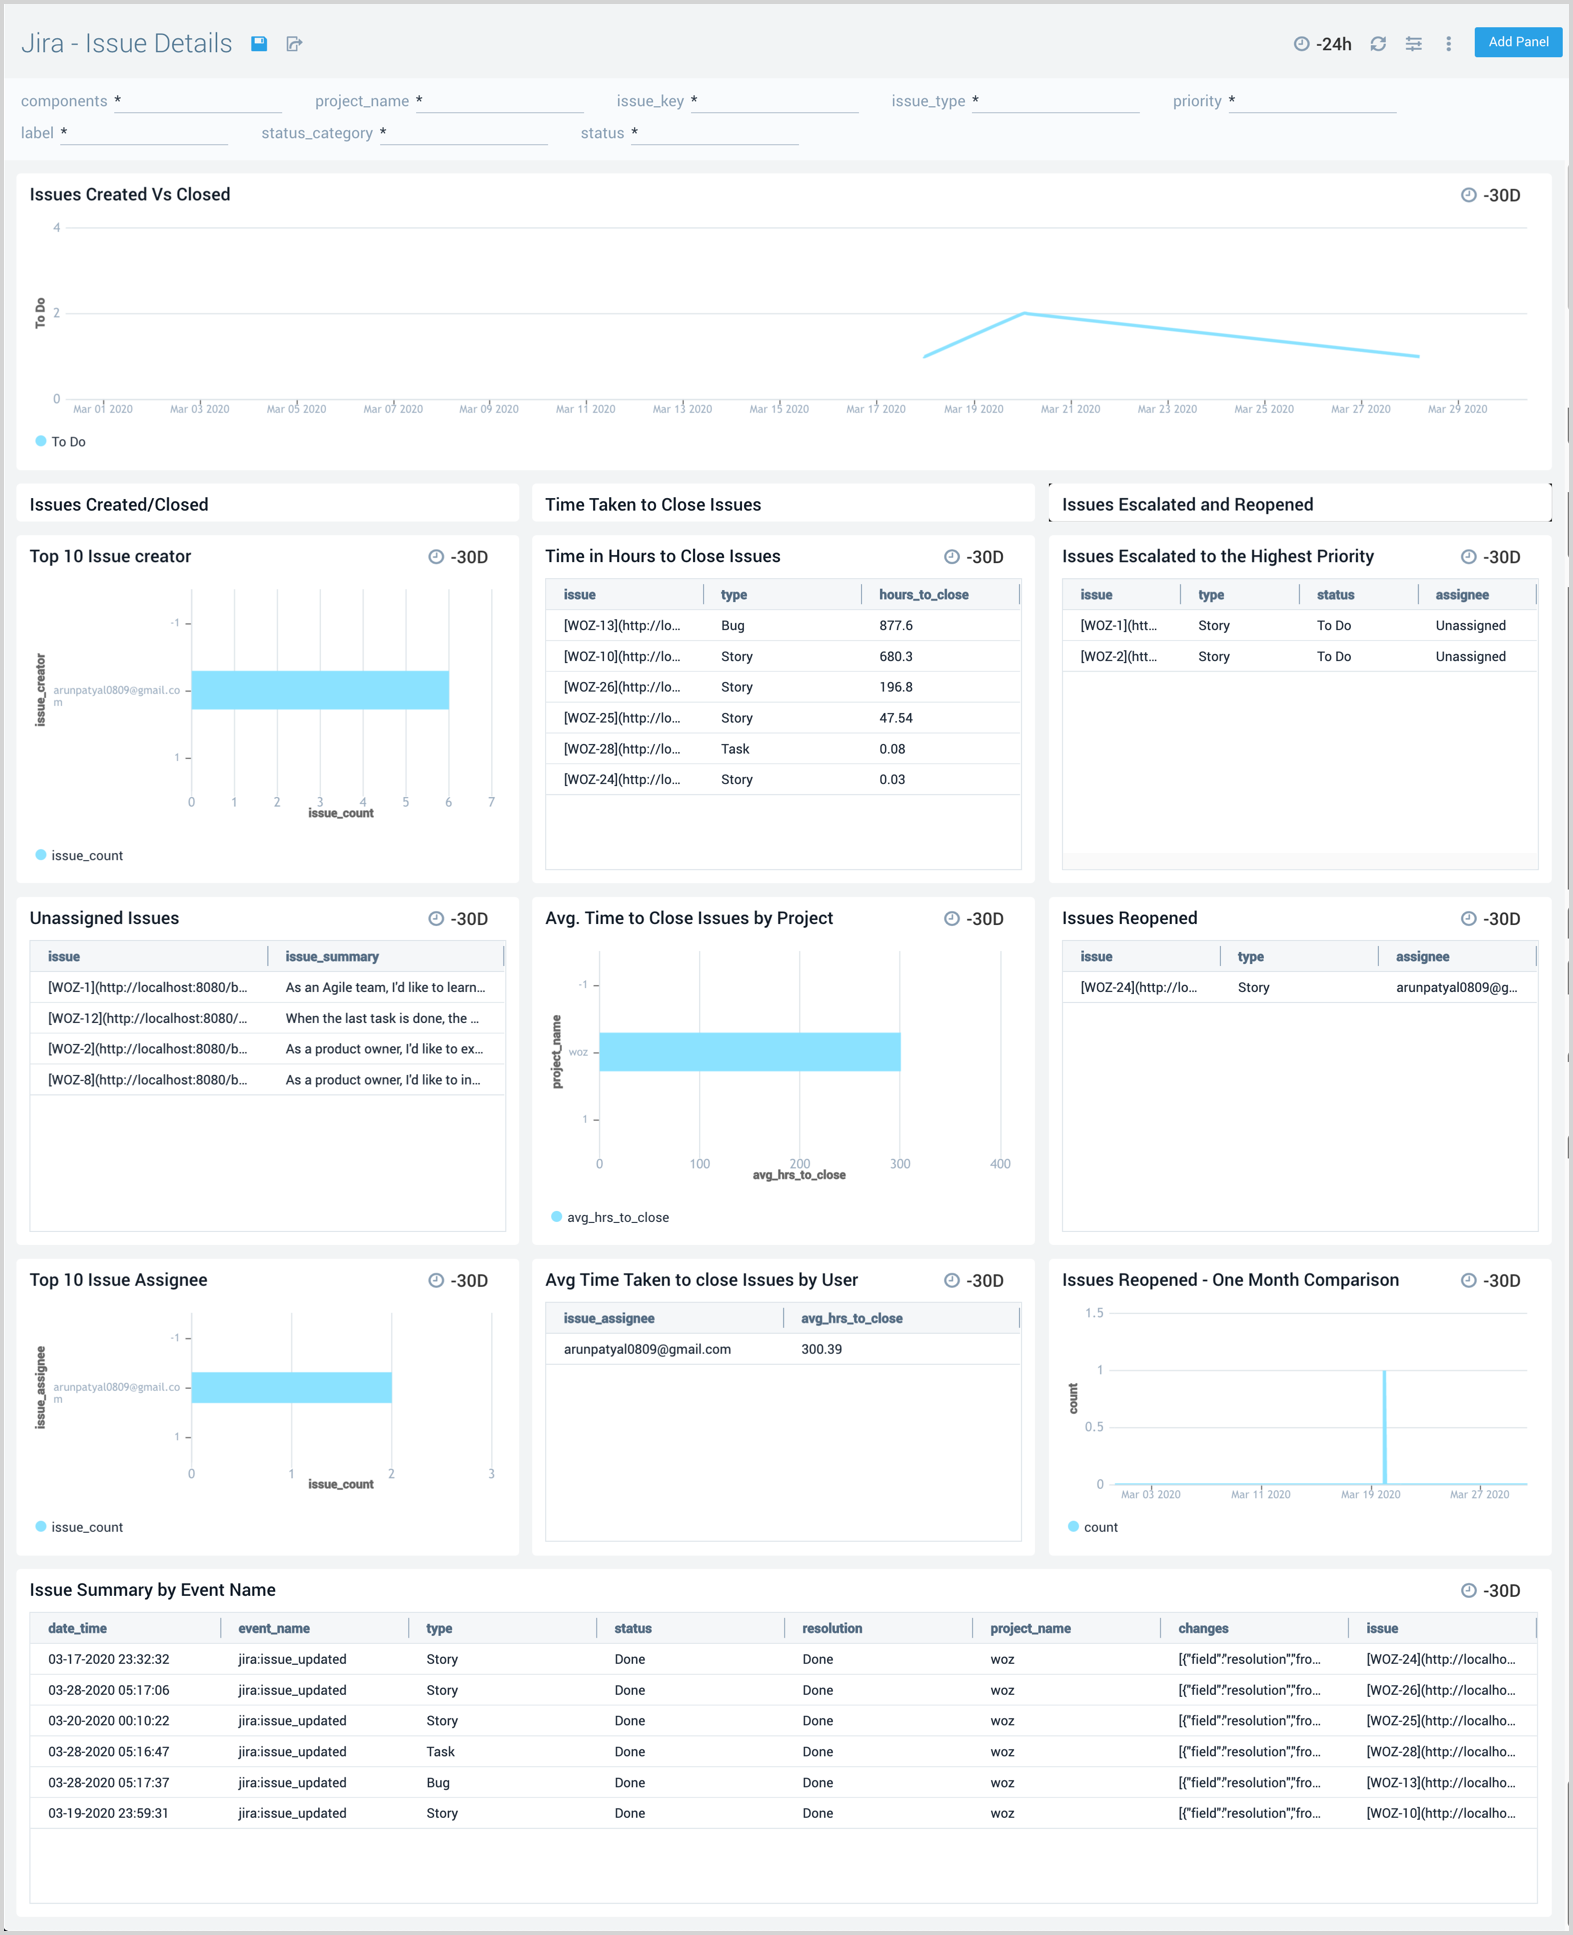Click the share dashboard icon
This screenshot has height=1935, width=1573.
pyautogui.click(x=294, y=43)
